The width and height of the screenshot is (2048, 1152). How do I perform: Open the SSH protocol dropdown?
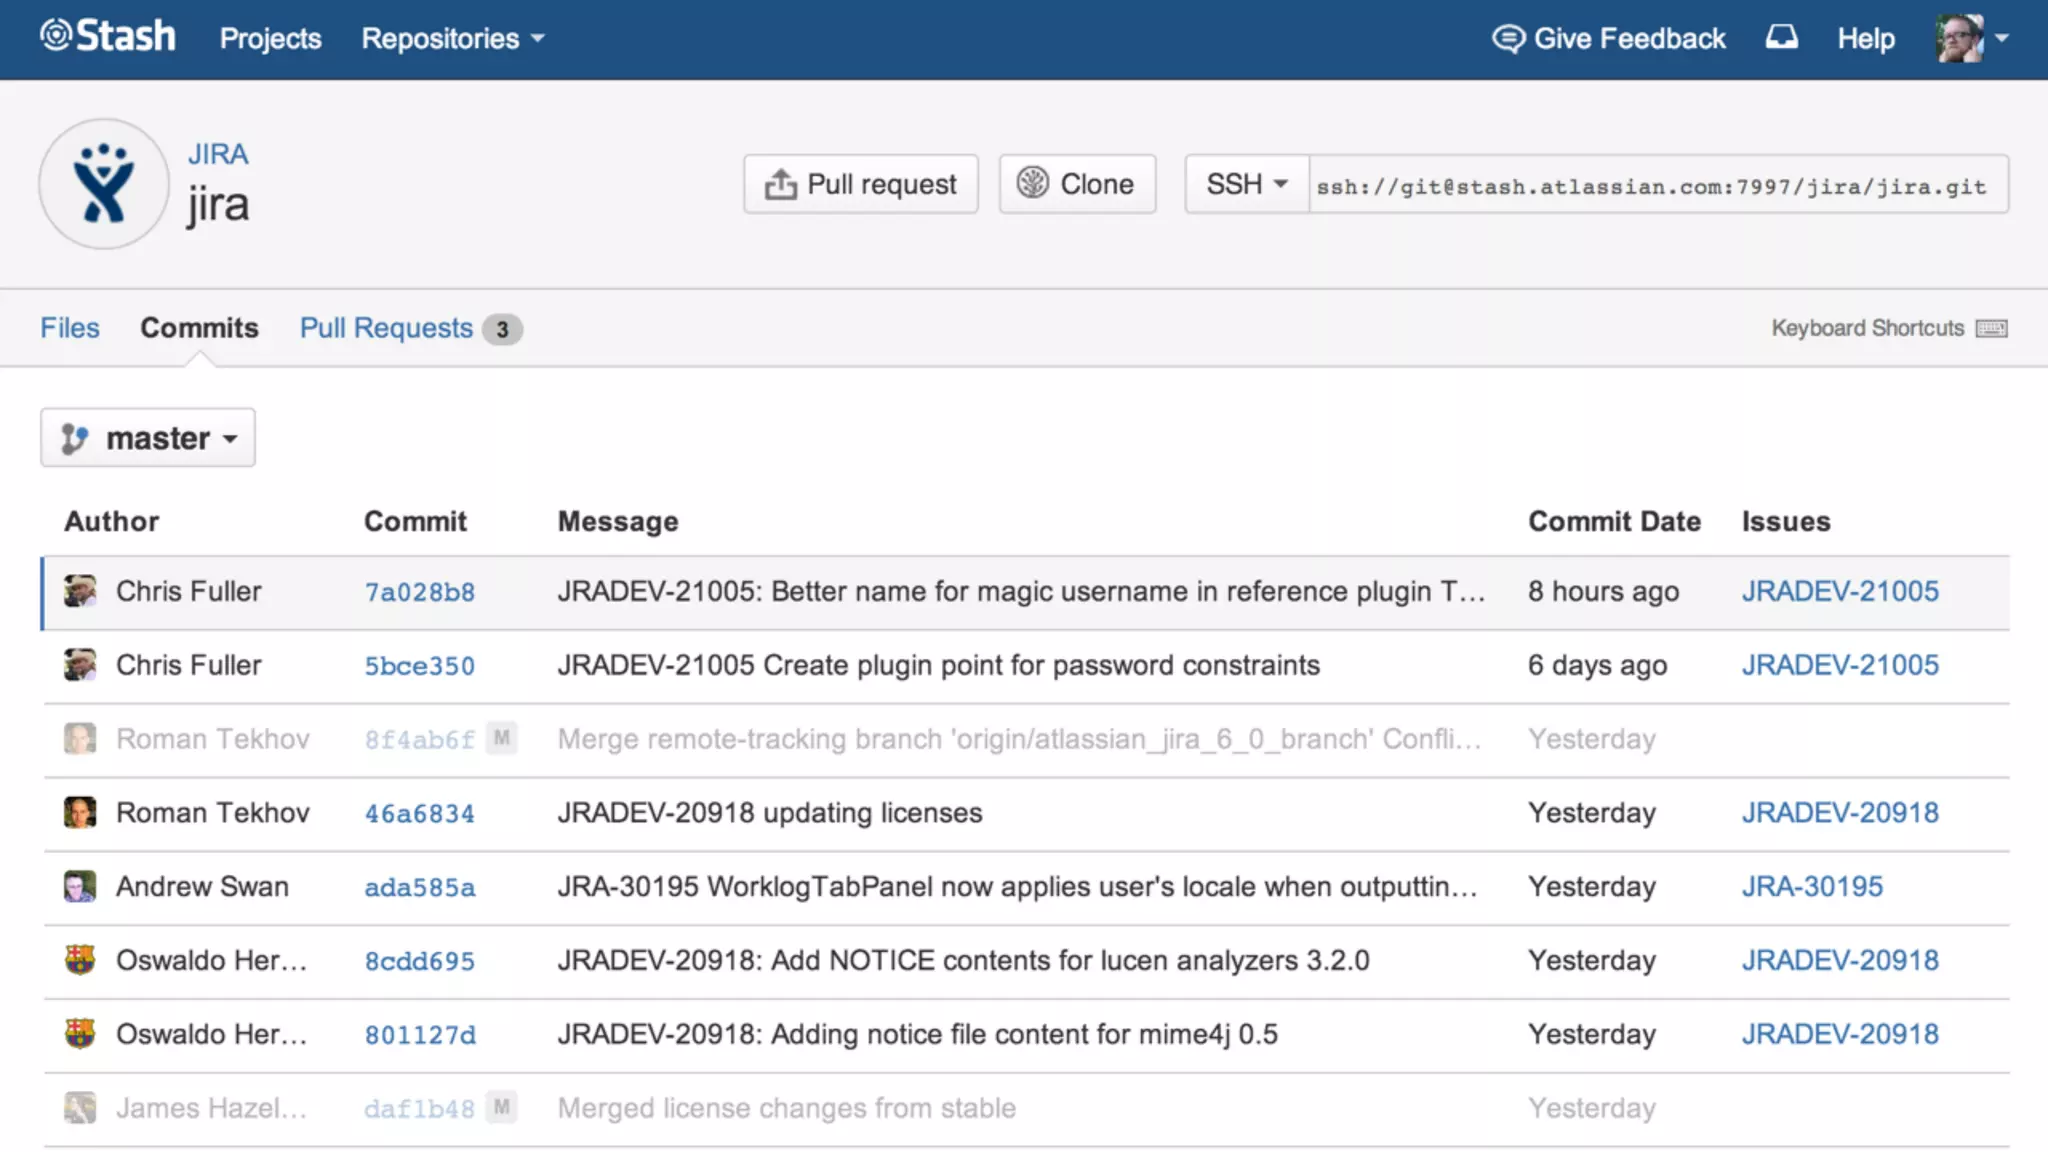pyautogui.click(x=1246, y=184)
